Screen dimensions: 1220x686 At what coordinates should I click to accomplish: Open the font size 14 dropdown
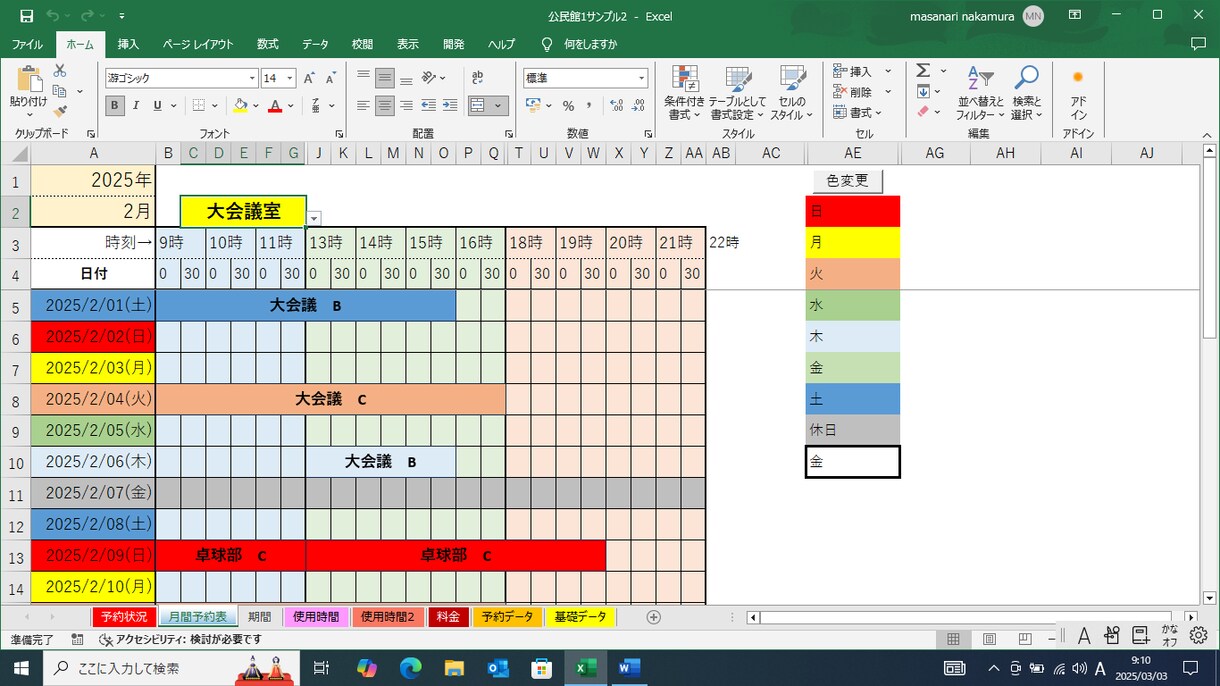(290, 78)
